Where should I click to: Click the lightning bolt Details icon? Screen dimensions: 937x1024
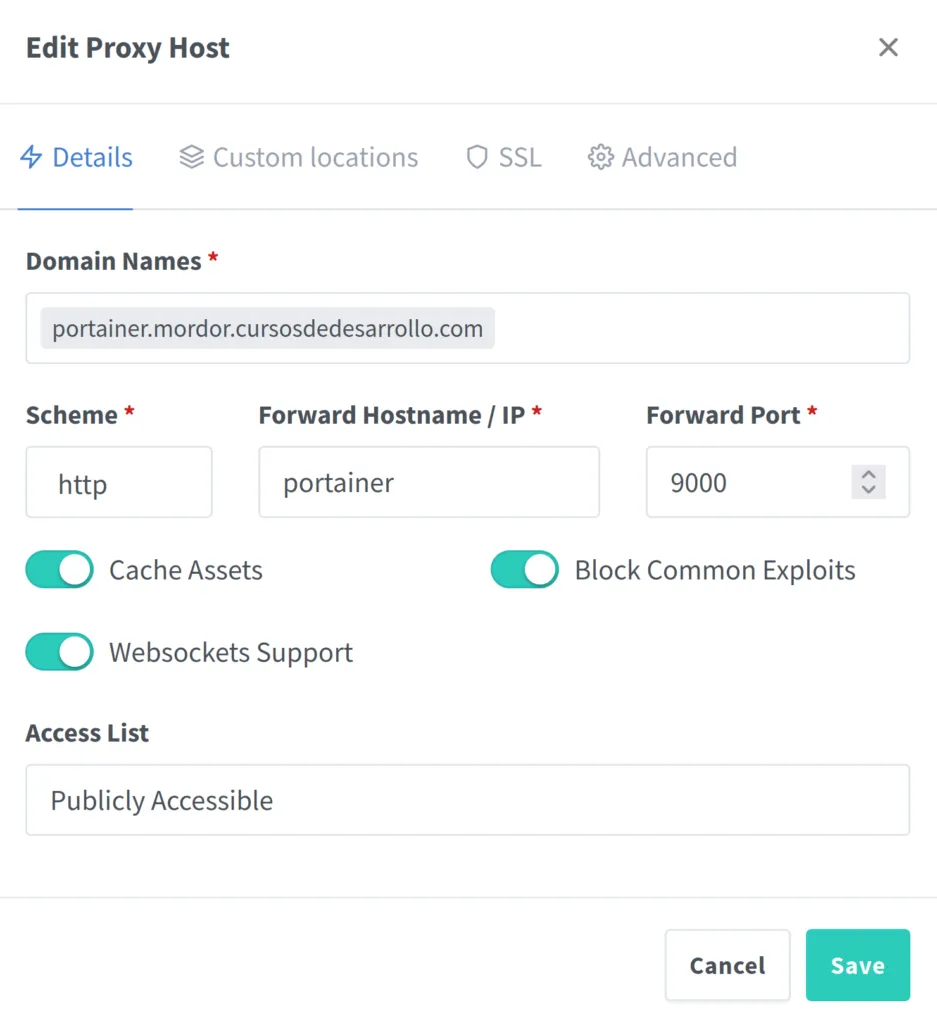[x=32, y=158]
